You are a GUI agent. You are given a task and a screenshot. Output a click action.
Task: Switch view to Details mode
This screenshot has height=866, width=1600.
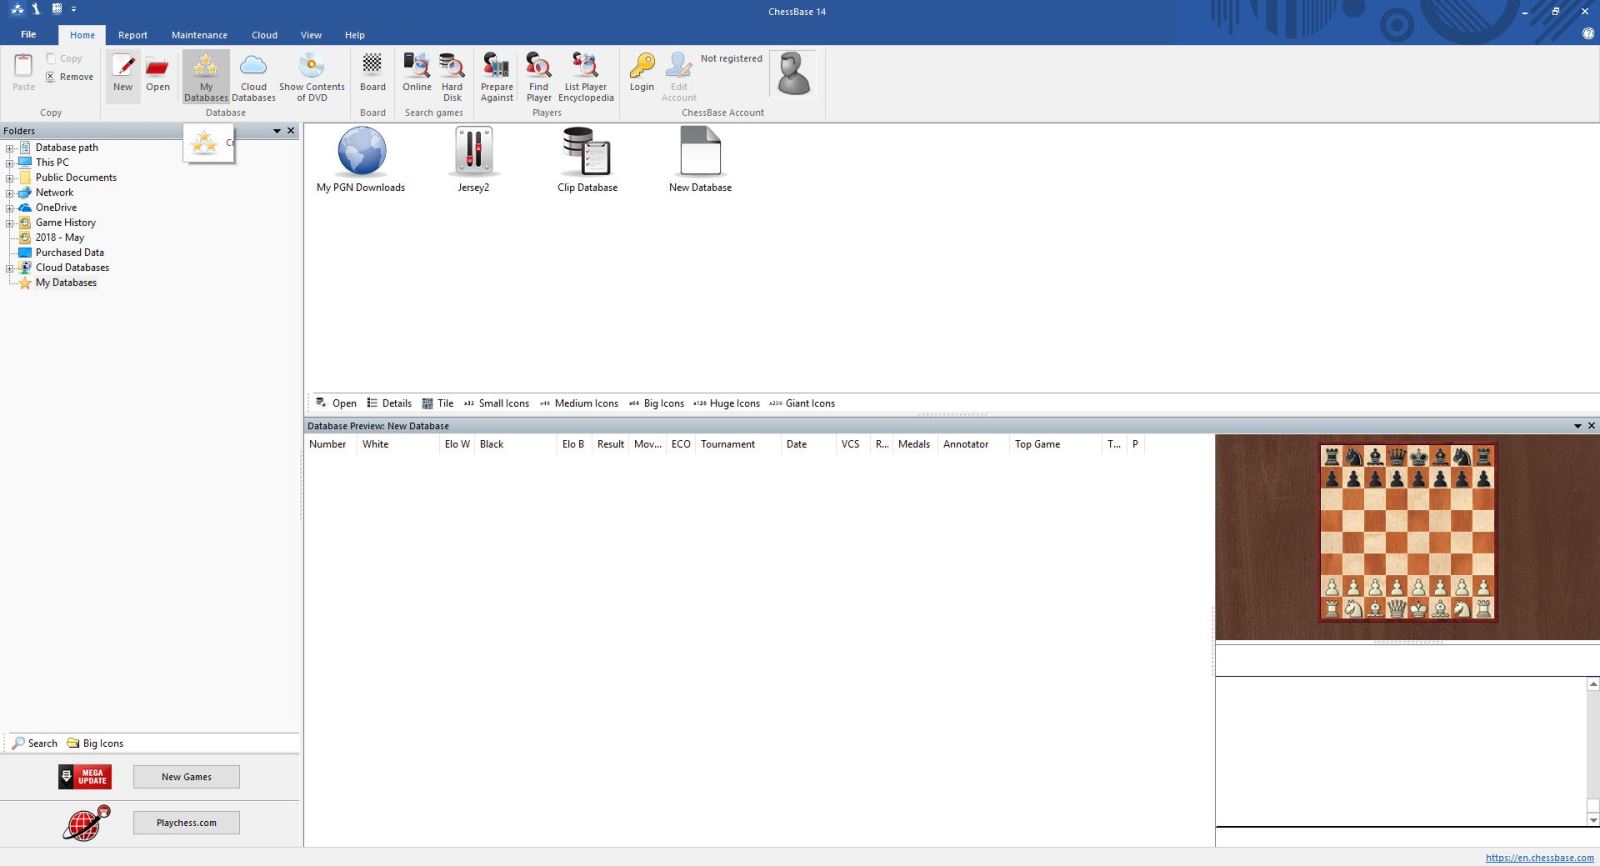pyautogui.click(x=389, y=404)
